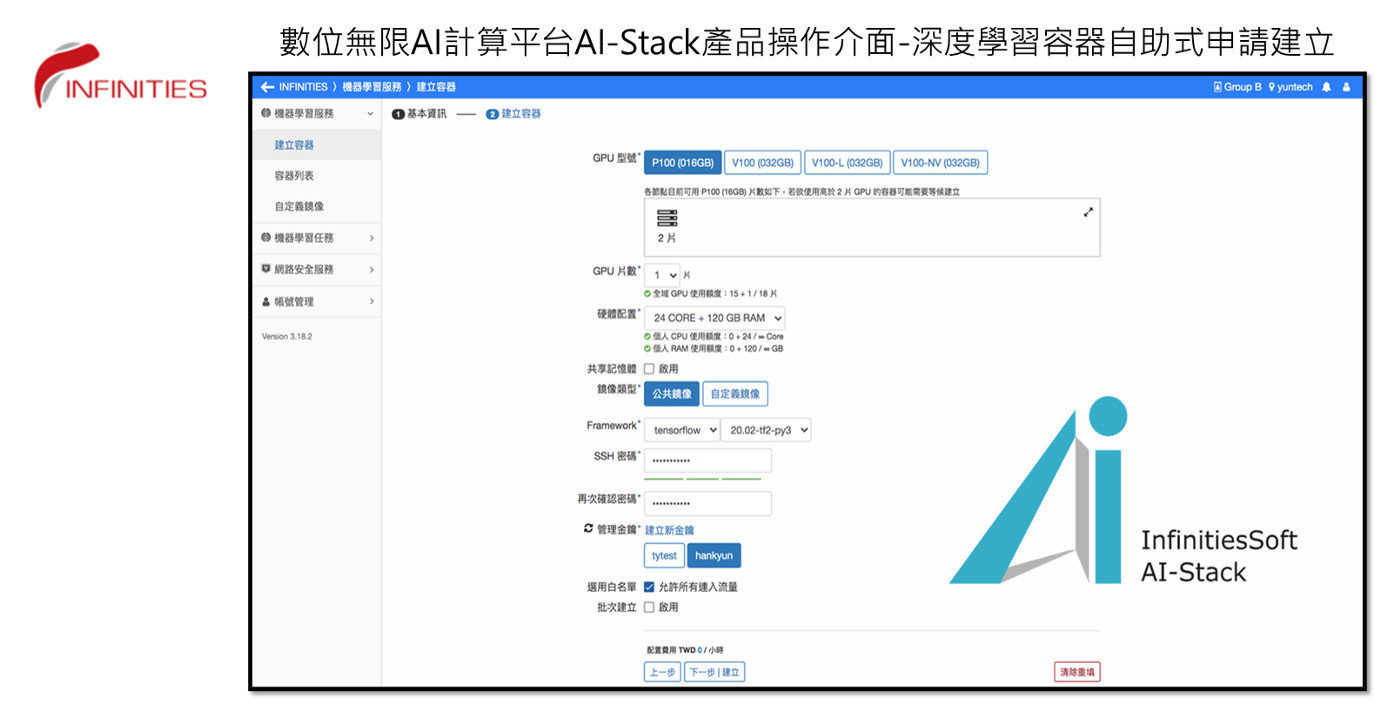Viewport: 1400px width, 710px height.
Task: Click the back arrow beside INFINITIES
Action: [x=267, y=87]
